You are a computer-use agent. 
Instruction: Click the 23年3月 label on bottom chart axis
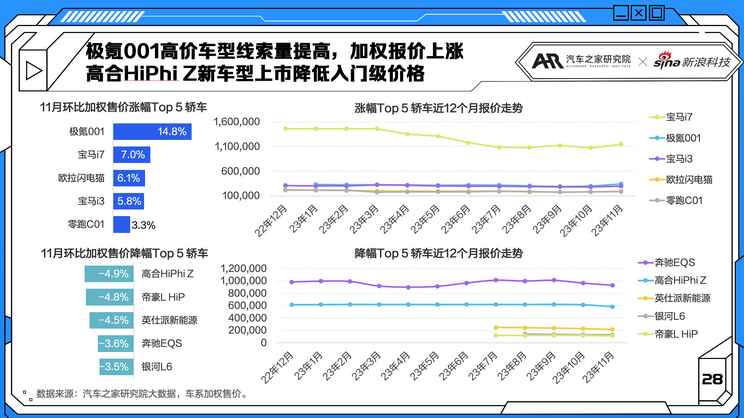tap(365, 367)
